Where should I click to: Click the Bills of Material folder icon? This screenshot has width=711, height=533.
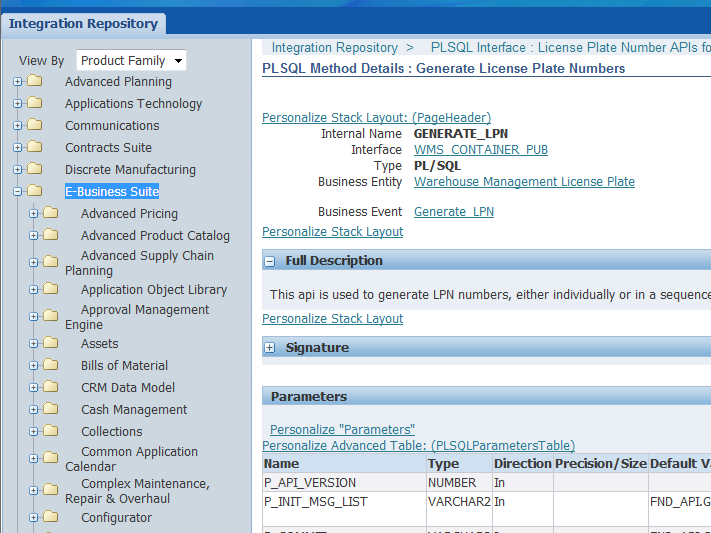point(51,364)
